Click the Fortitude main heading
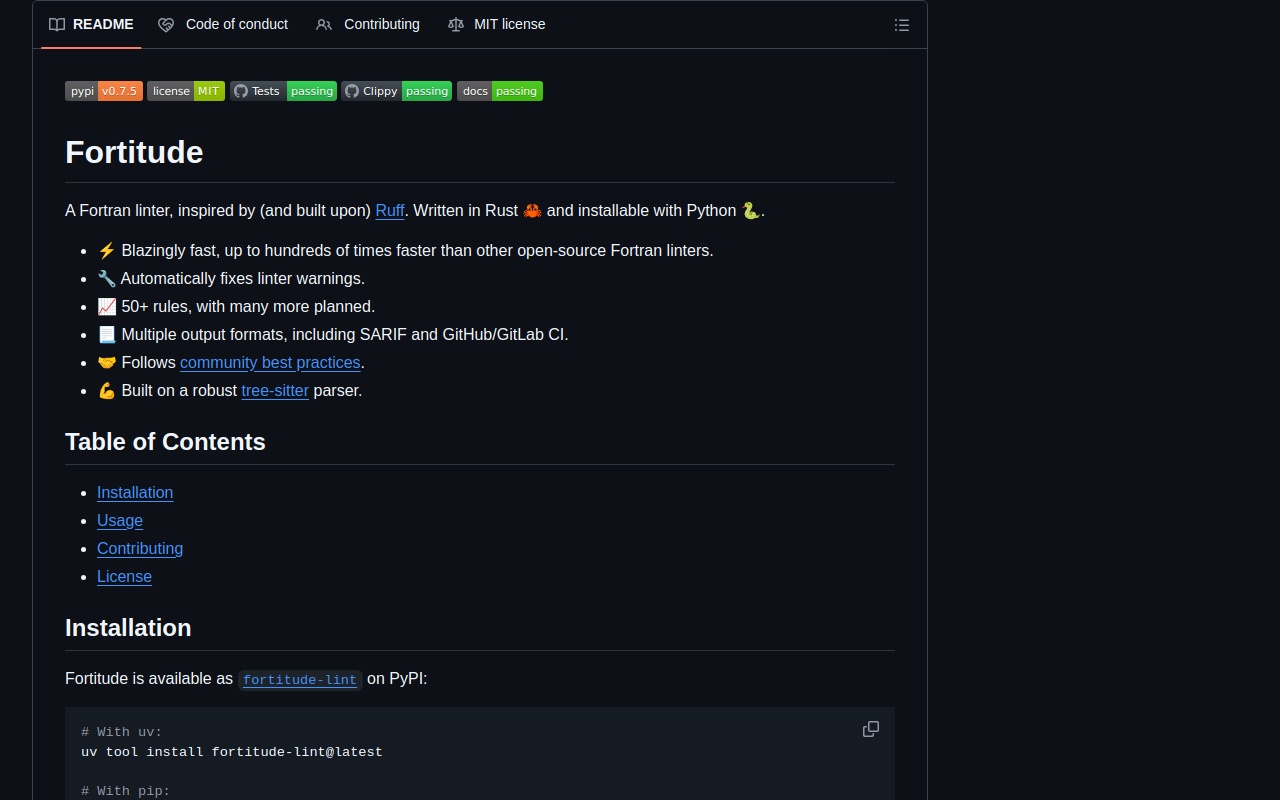The width and height of the screenshot is (1280, 800). click(134, 152)
